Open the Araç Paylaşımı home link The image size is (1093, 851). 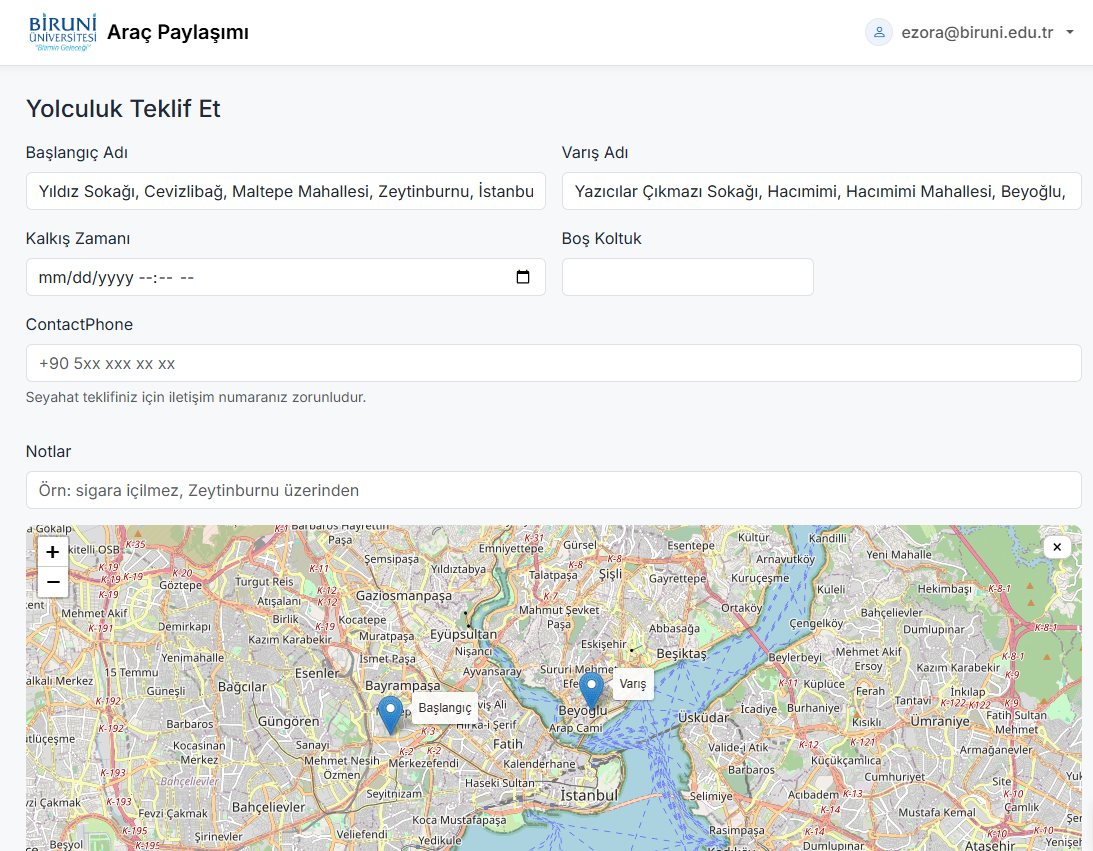pyautogui.click(x=178, y=32)
